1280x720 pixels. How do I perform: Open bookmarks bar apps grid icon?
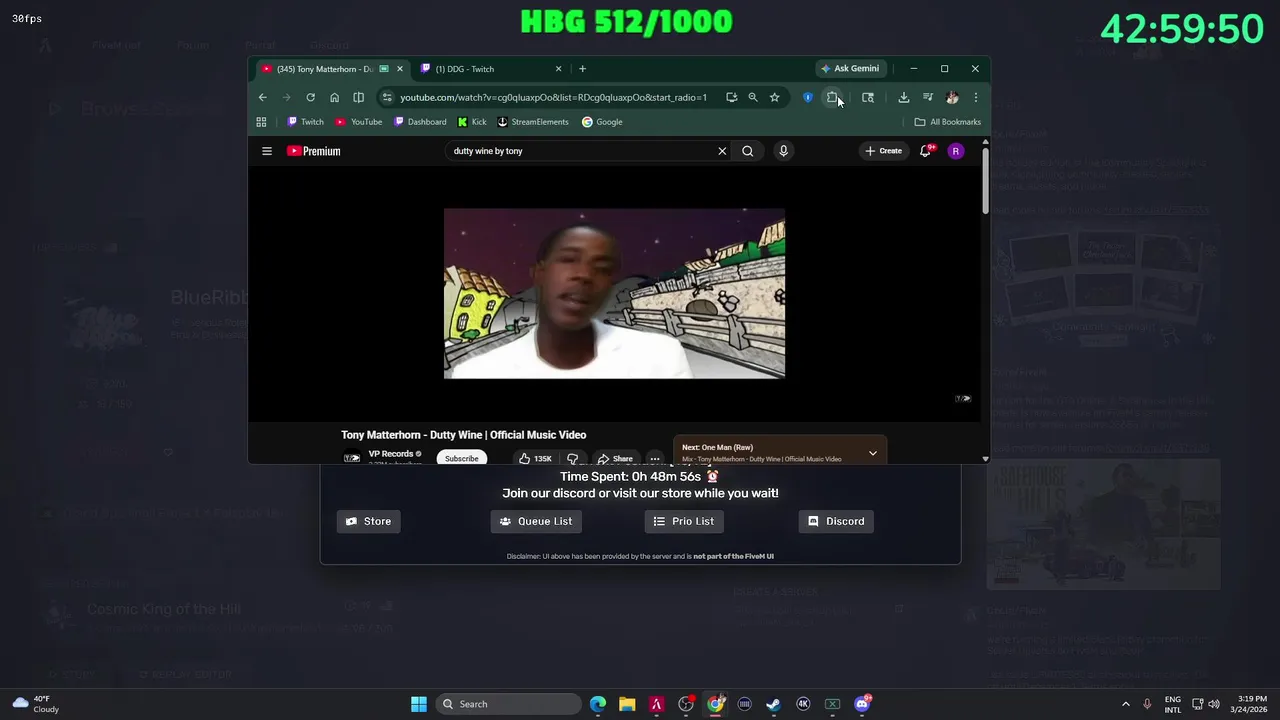[x=261, y=122]
